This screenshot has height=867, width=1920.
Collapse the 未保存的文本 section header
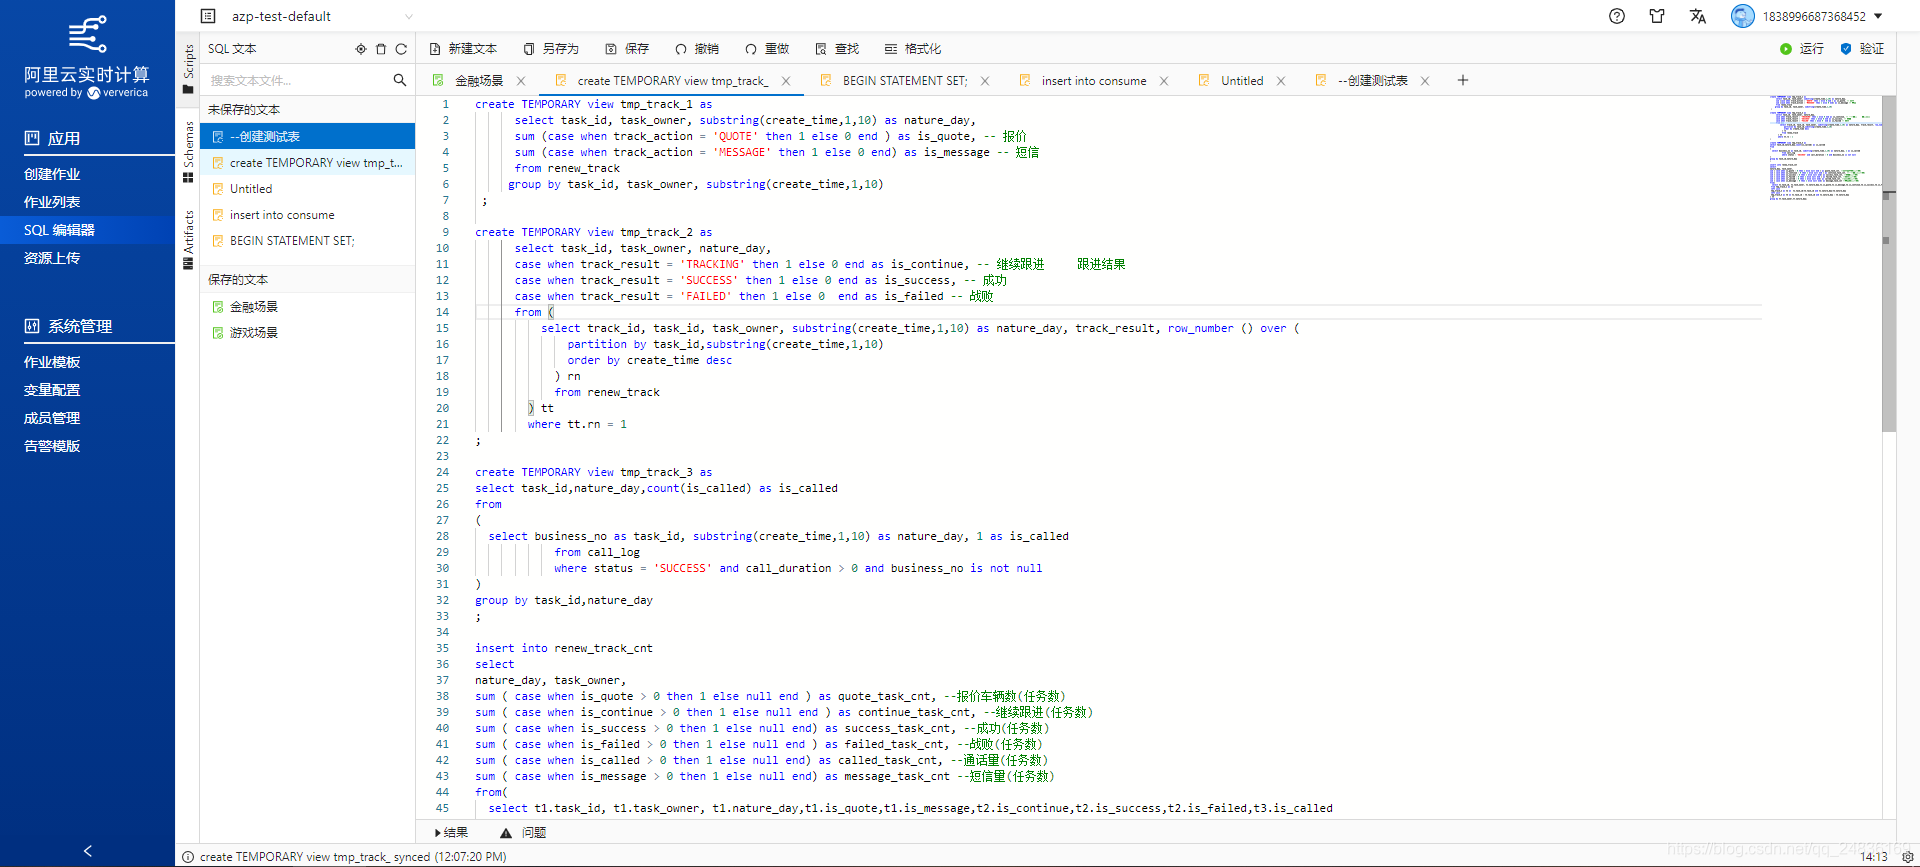point(307,110)
